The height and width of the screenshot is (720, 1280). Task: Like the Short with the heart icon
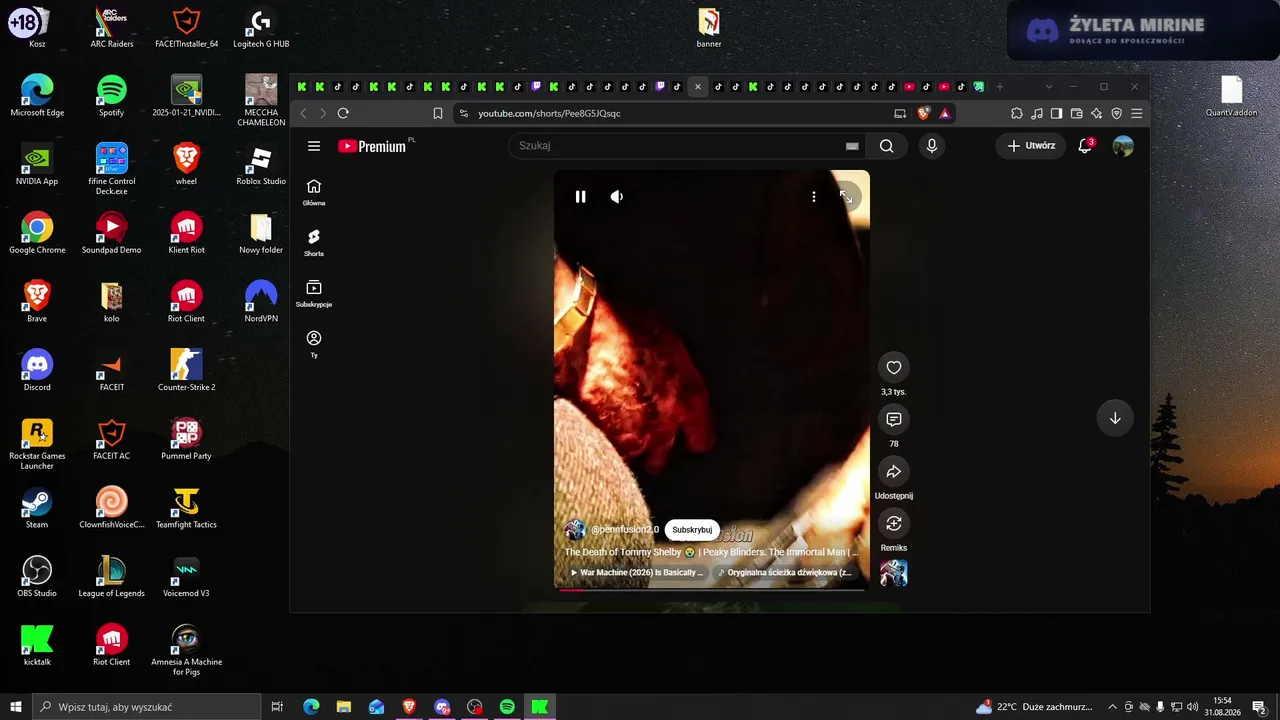pyautogui.click(x=894, y=368)
